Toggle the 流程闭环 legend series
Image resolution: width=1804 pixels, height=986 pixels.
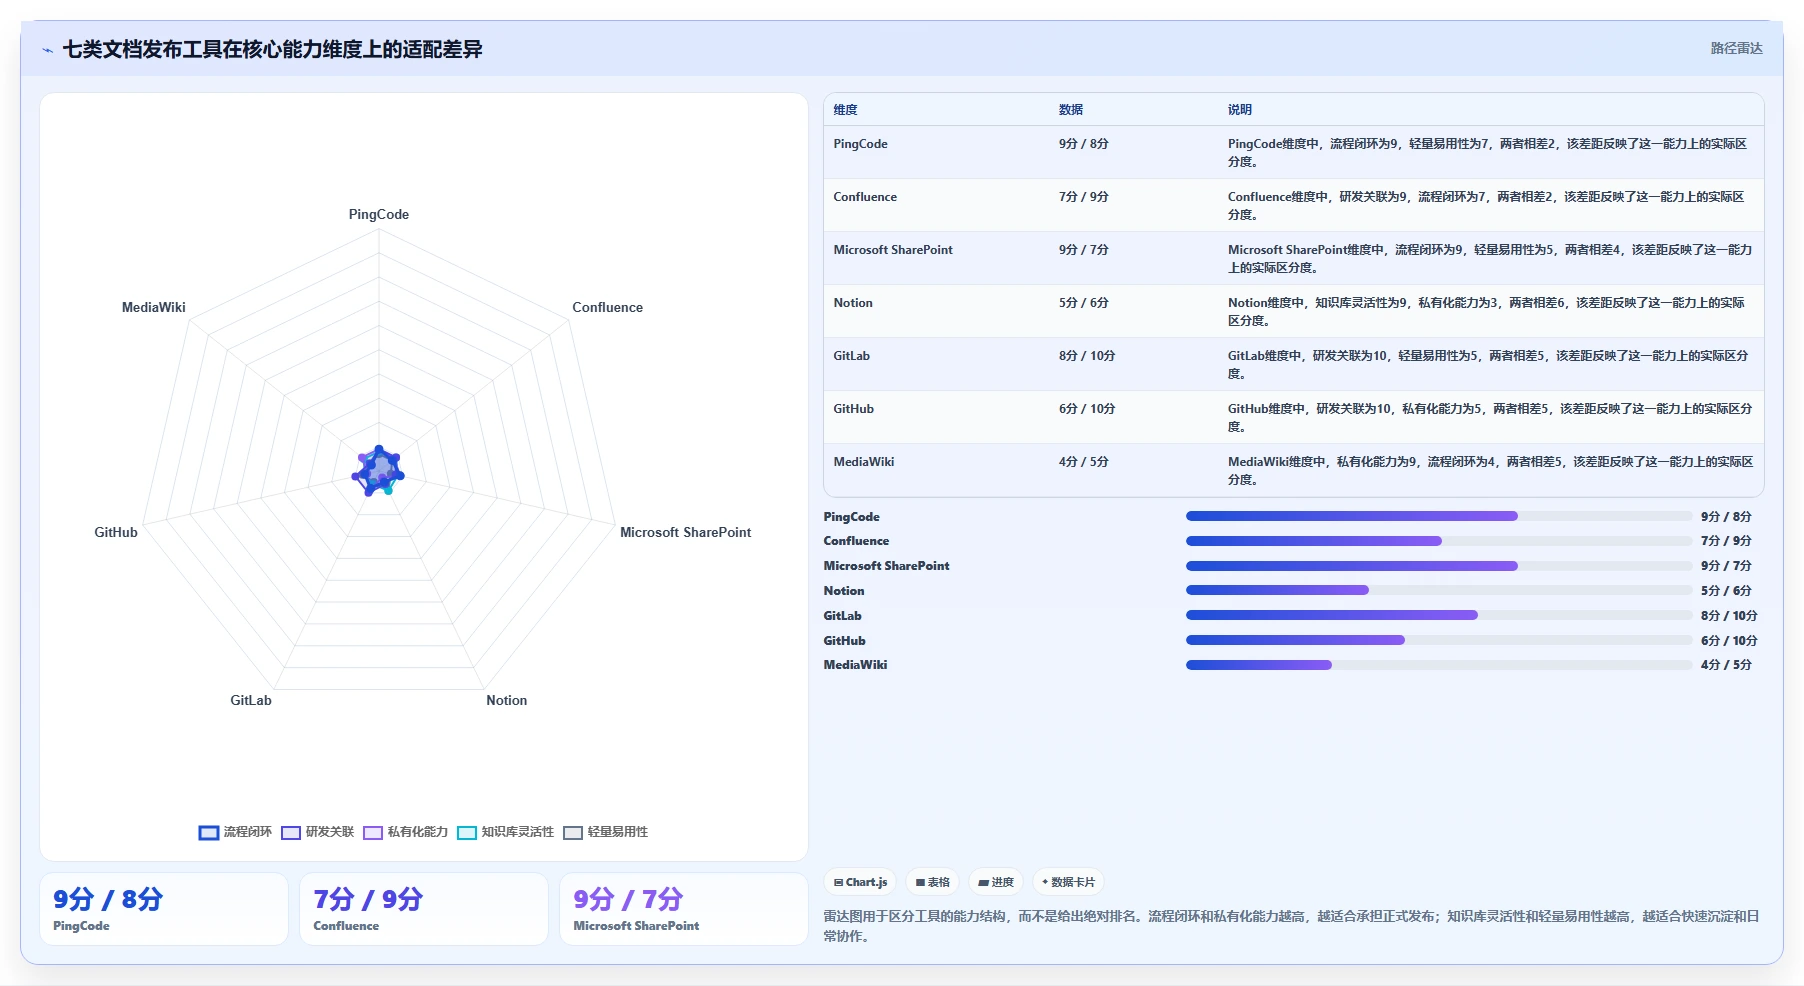235,832
